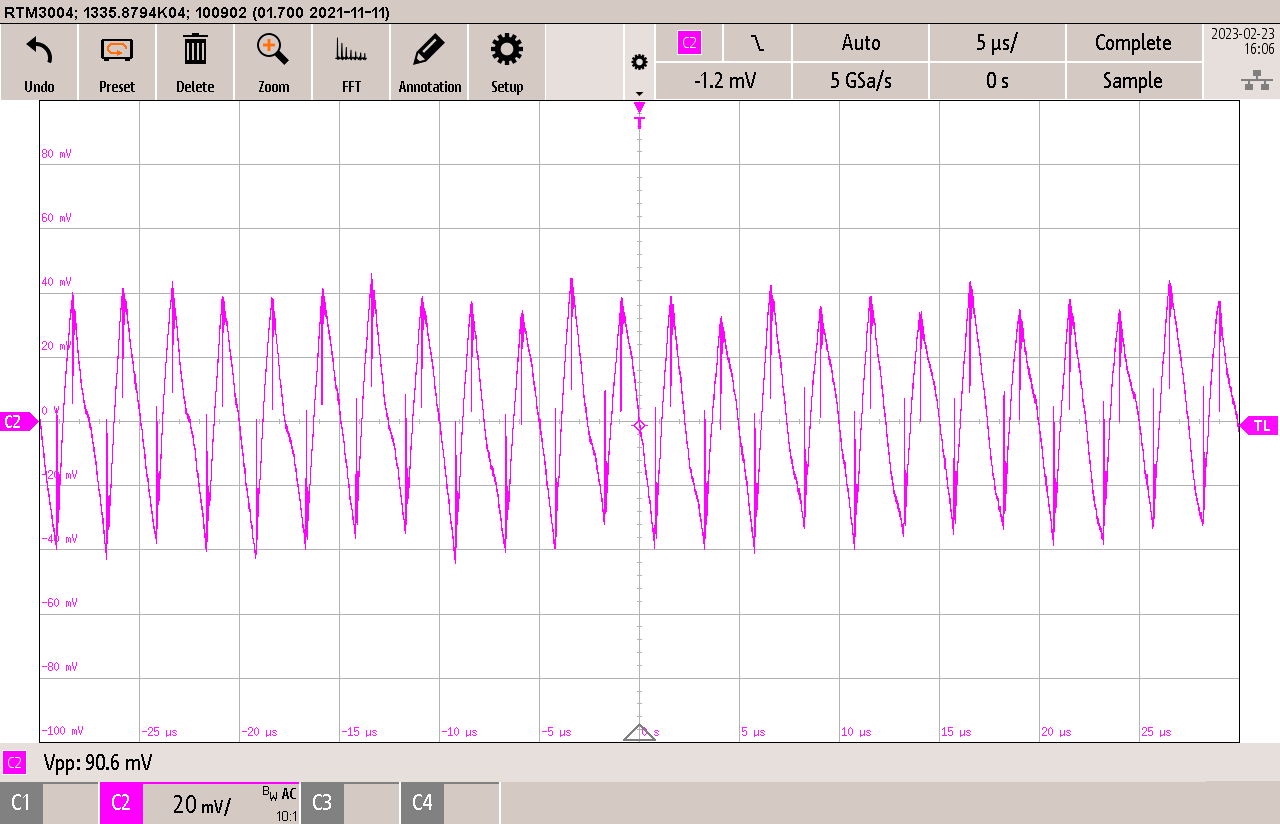
Task: Select the TL trigger level marker
Action: coord(1259,426)
